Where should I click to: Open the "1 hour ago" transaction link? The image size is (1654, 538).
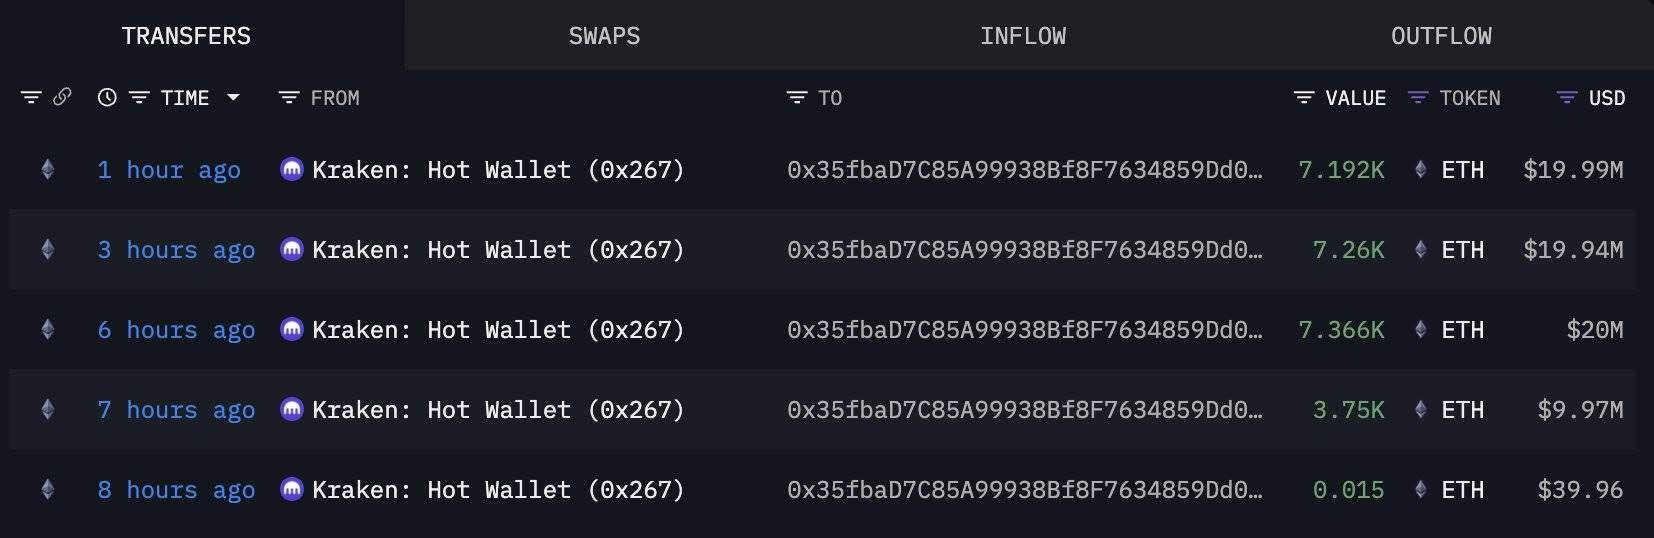169,170
